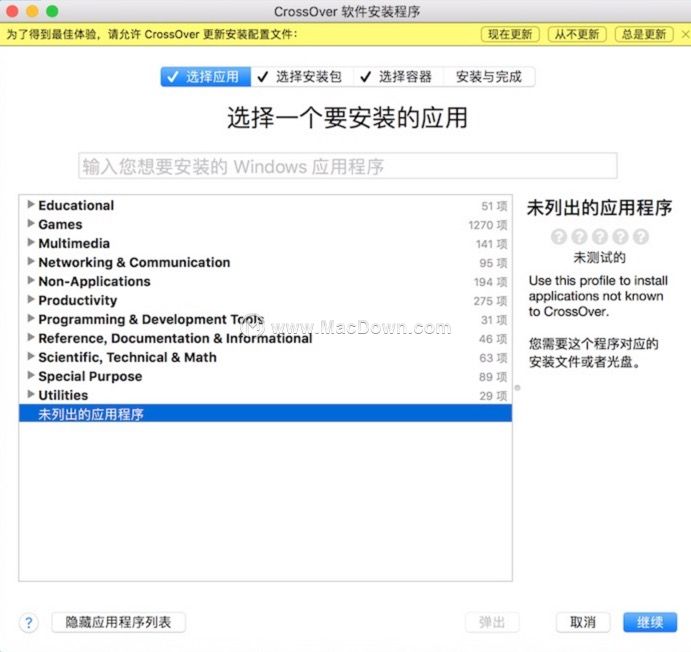Select the Productivity row label
The height and width of the screenshot is (652, 691).
pos(78,300)
